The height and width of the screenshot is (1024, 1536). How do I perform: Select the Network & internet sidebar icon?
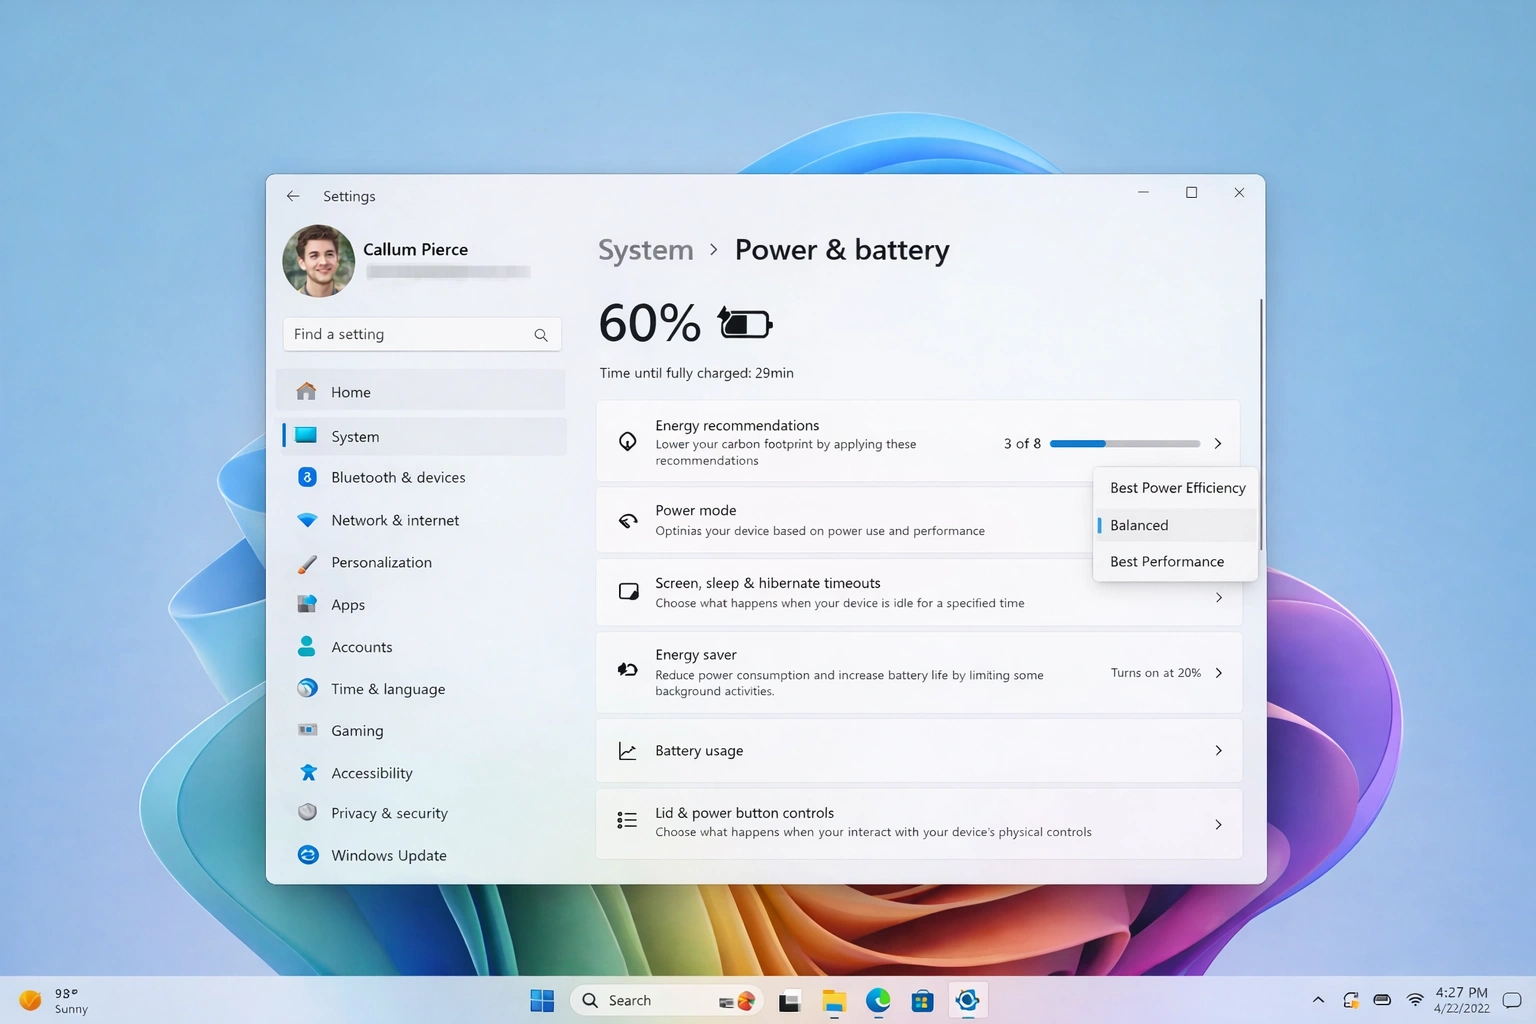(x=306, y=520)
